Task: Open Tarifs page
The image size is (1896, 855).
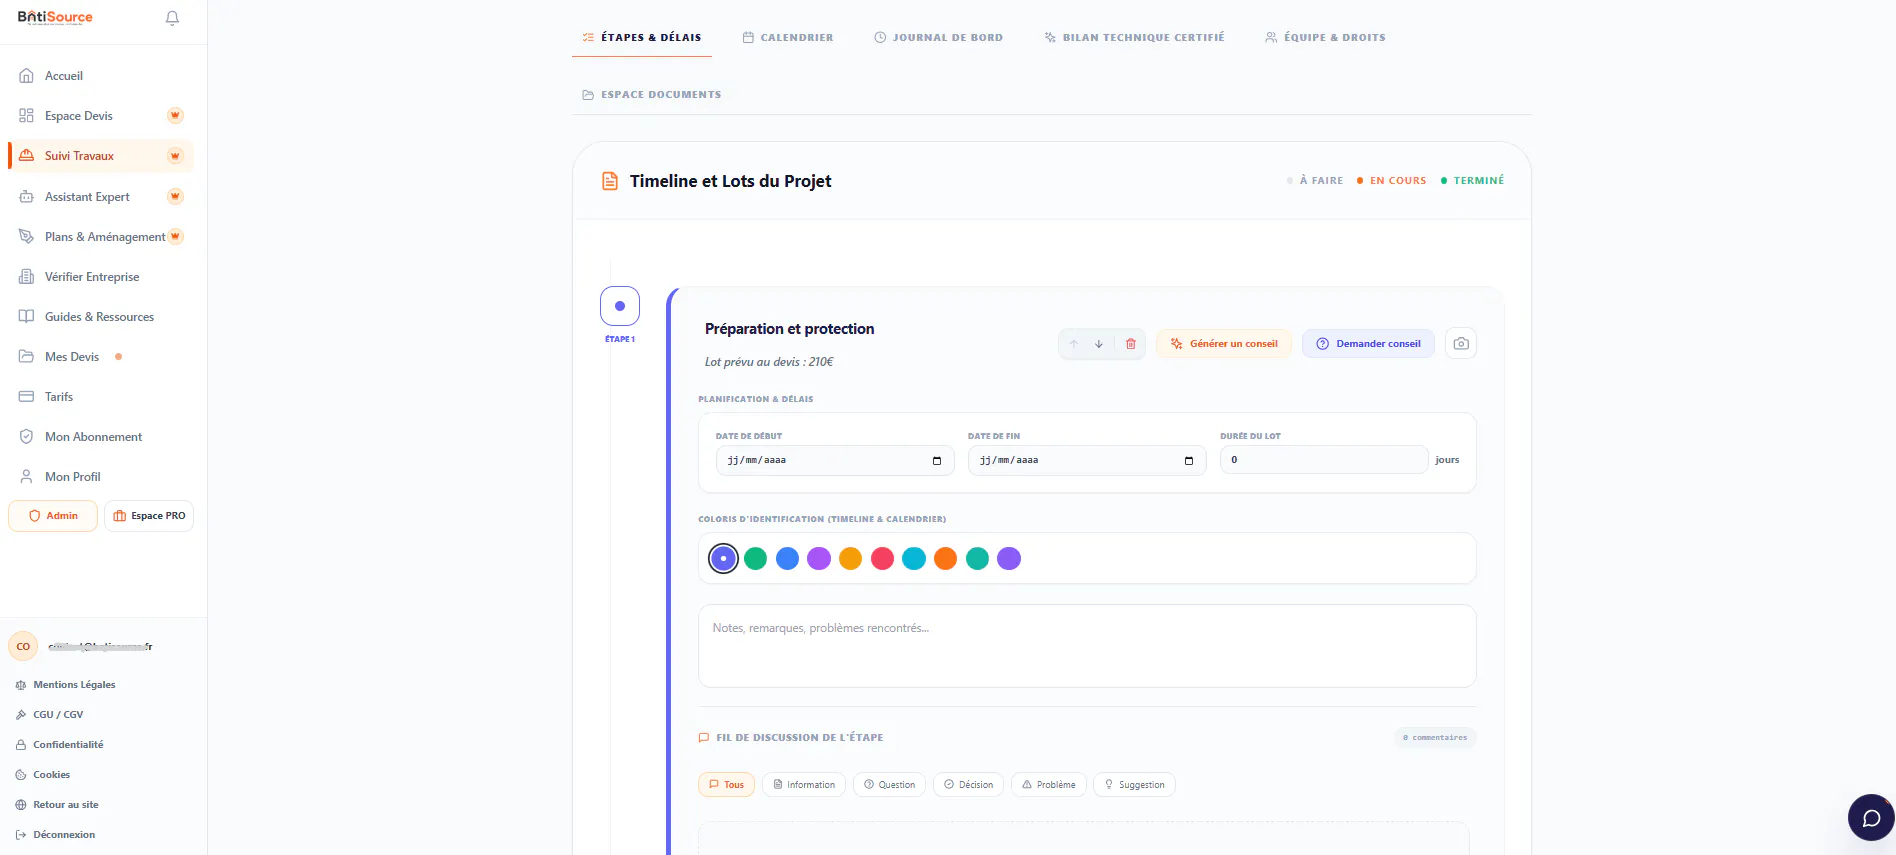Action: pyautogui.click(x=100, y=397)
